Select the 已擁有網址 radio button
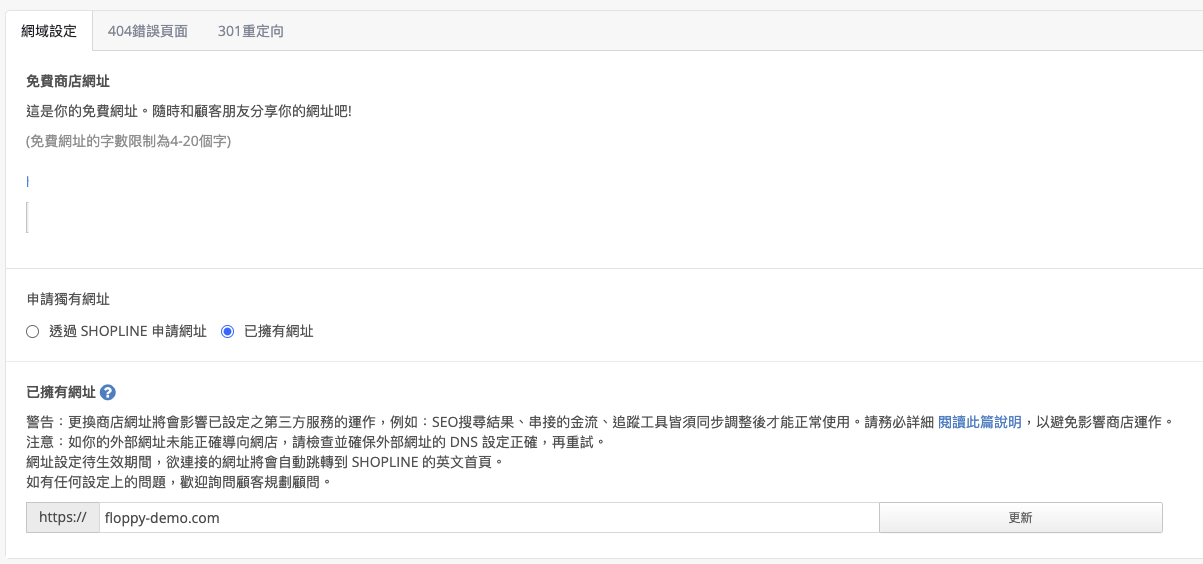 (x=227, y=331)
